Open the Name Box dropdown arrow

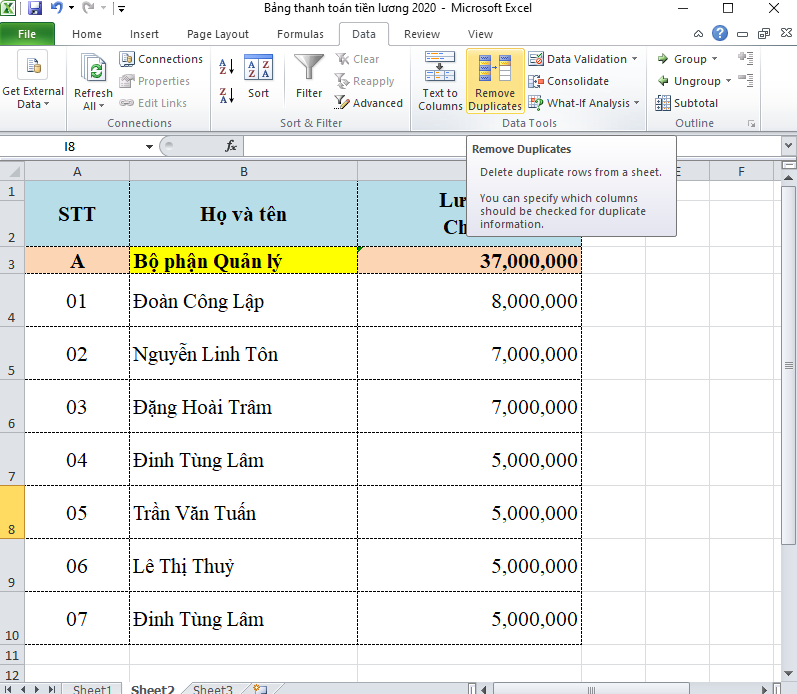(149, 146)
